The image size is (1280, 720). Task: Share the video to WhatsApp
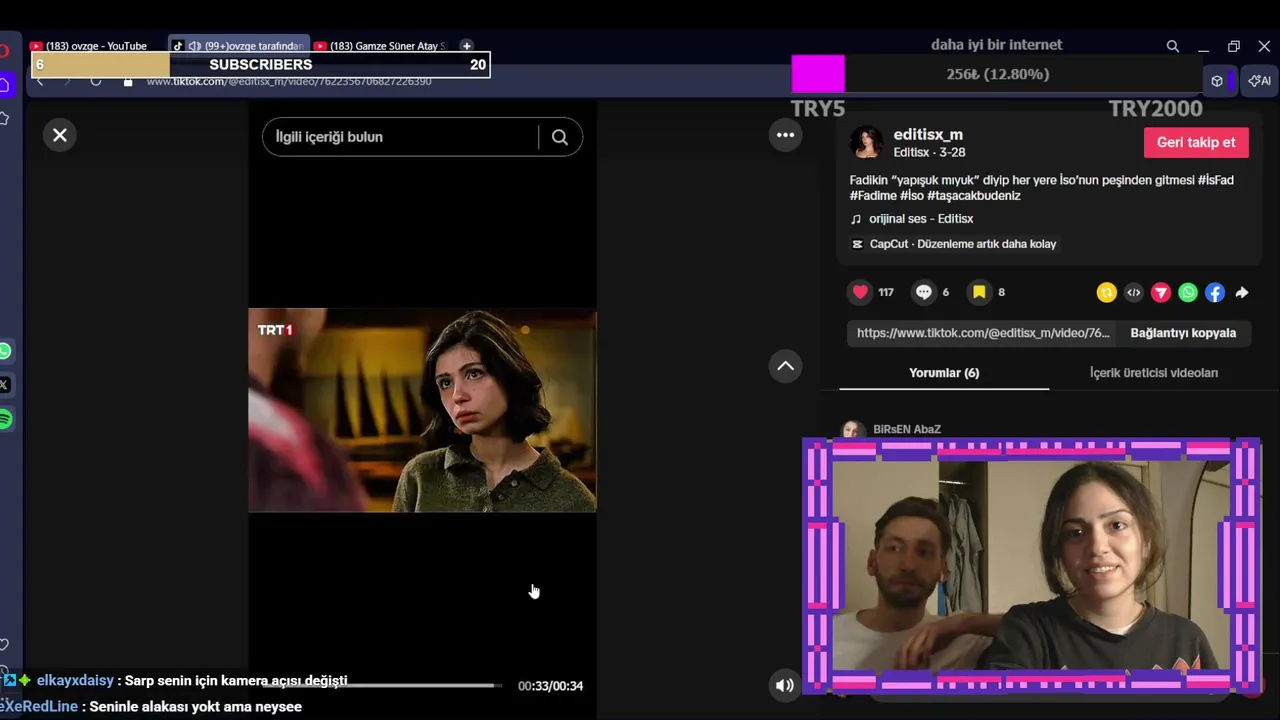coord(1187,293)
